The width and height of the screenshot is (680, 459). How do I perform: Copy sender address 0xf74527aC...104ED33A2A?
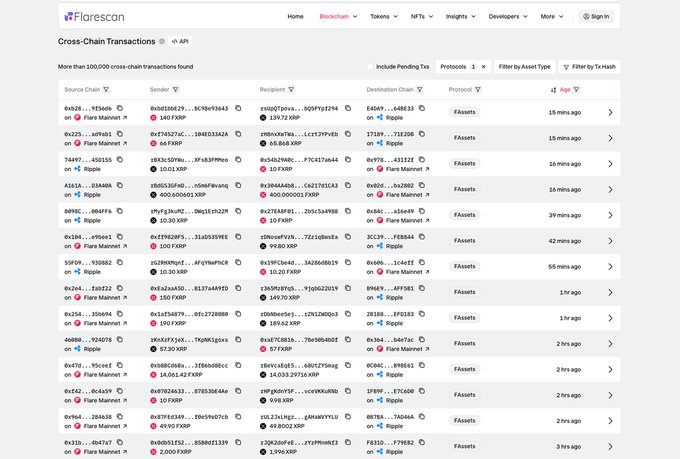pyautogui.click(x=238, y=134)
